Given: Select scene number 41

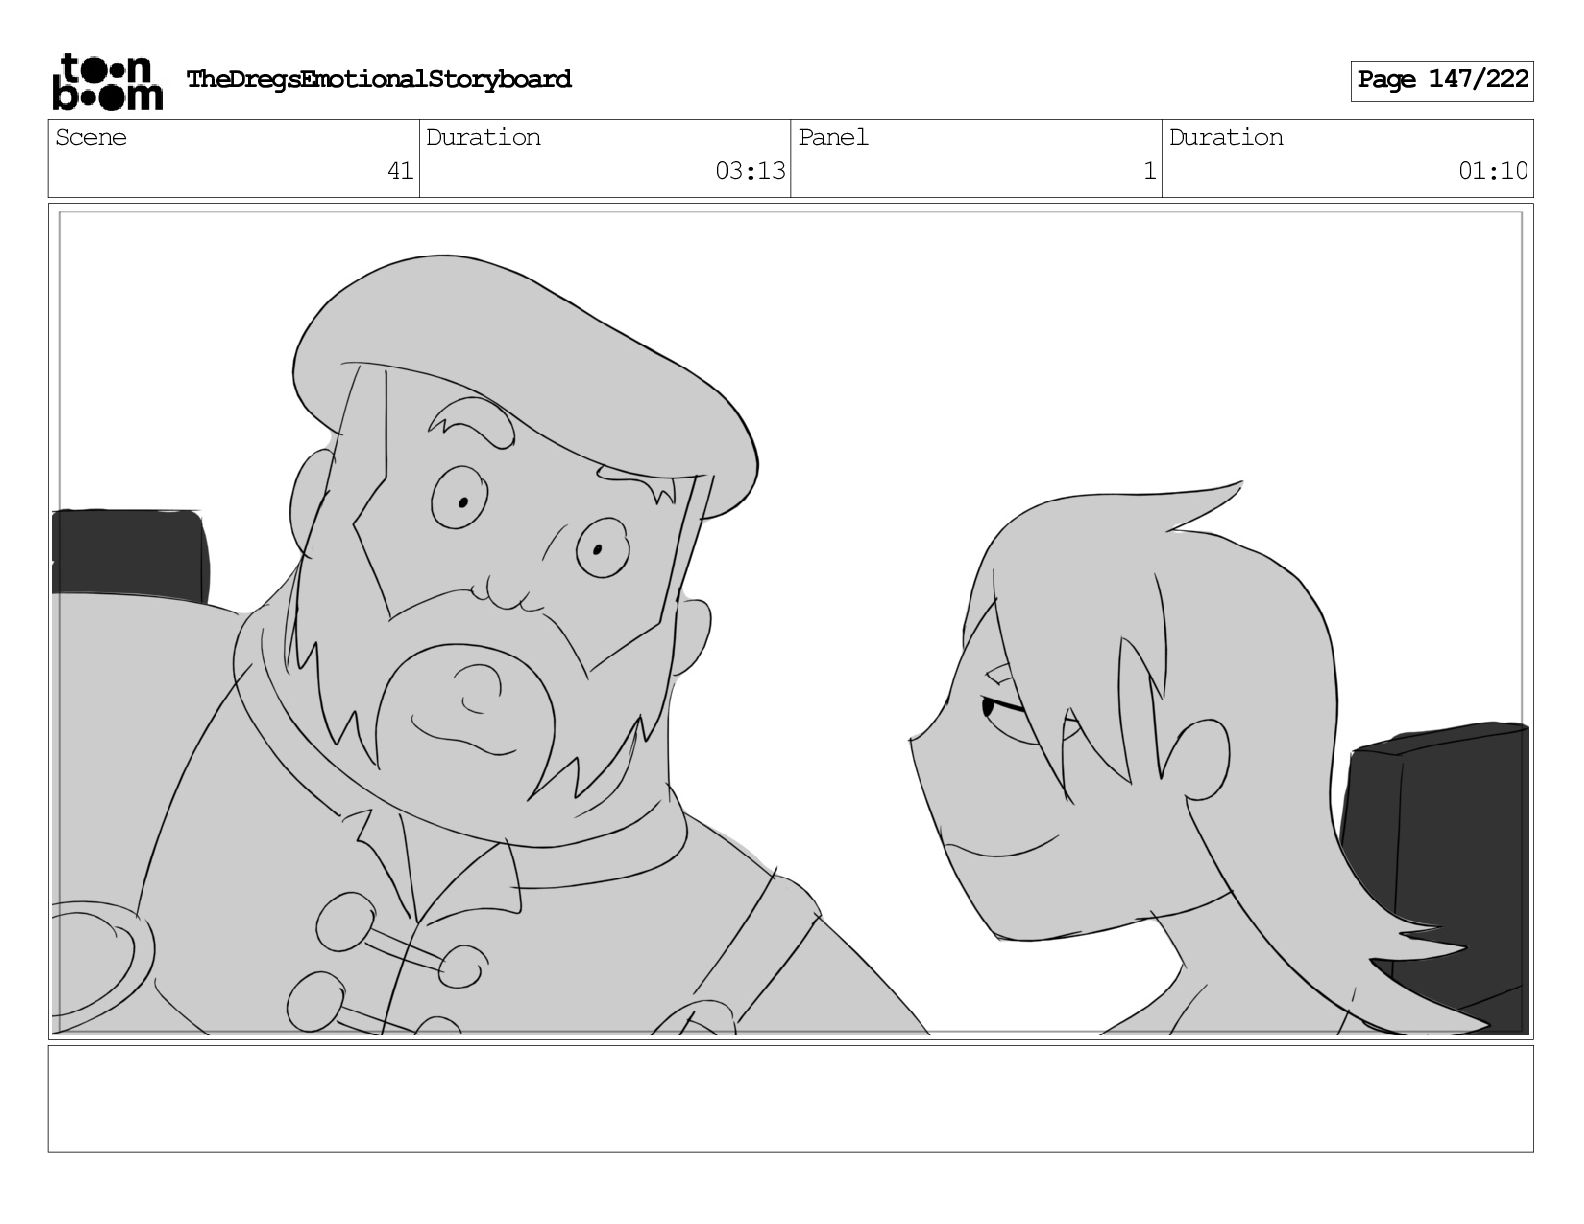Looking at the screenshot, I should point(400,171).
